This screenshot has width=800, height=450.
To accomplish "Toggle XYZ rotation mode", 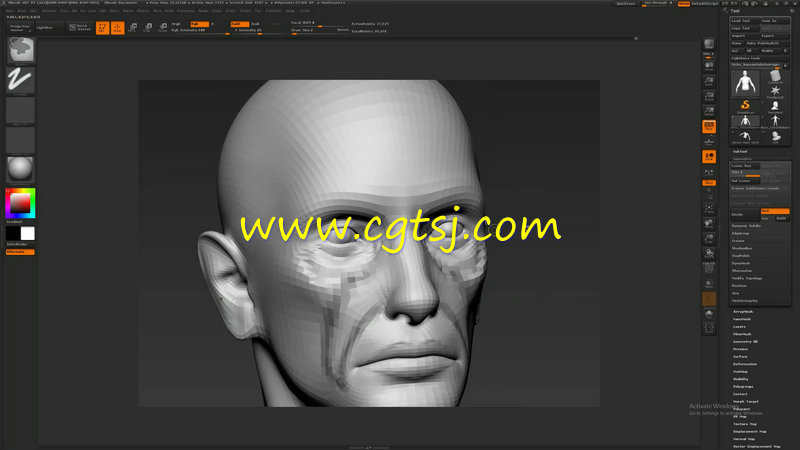I will click(709, 183).
